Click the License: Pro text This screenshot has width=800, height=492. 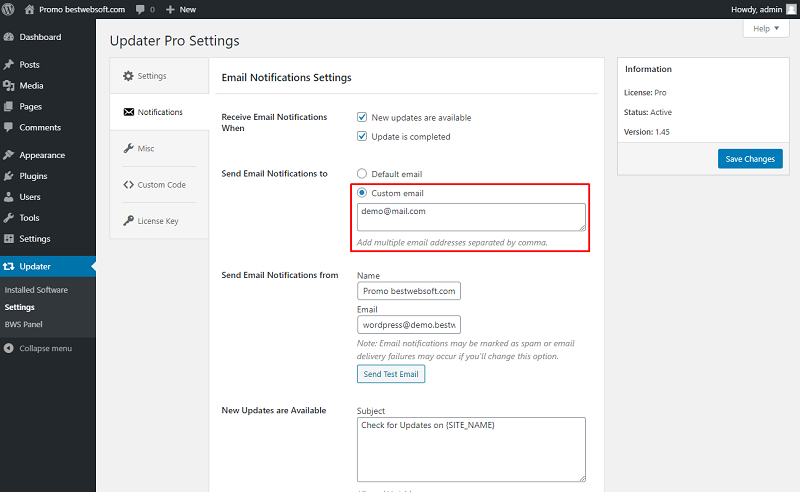click(645, 92)
